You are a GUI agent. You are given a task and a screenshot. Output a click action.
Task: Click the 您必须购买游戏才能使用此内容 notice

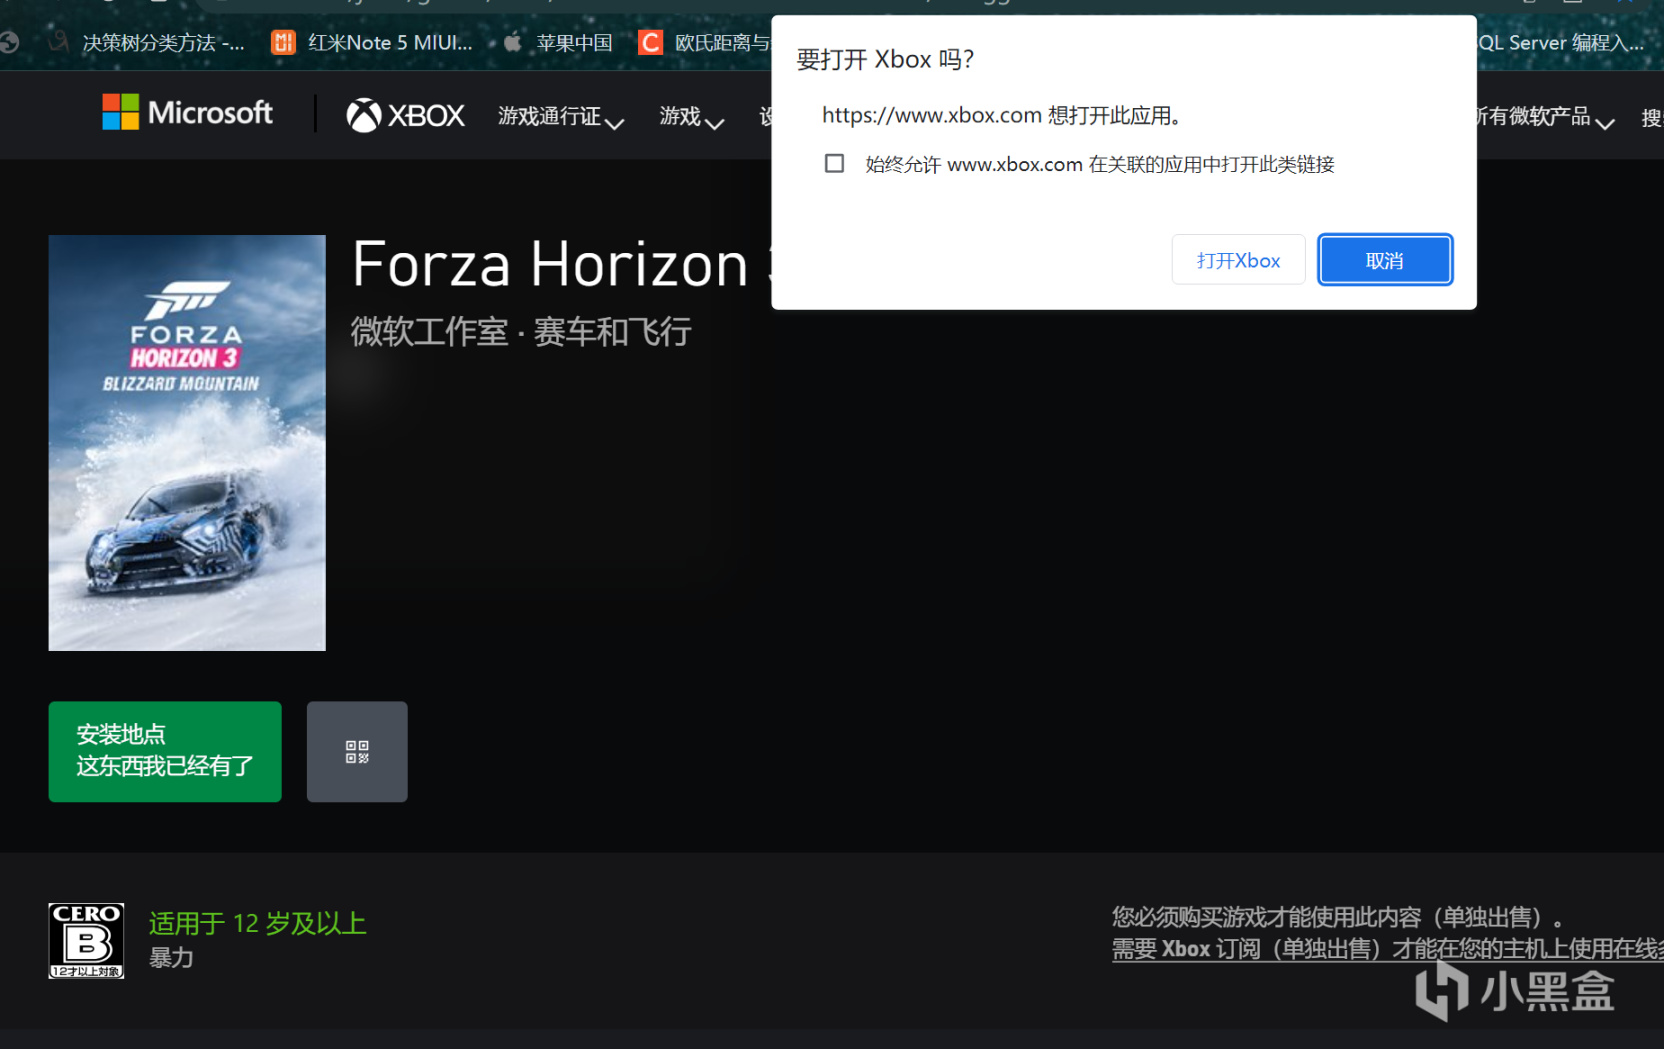(x=1337, y=917)
